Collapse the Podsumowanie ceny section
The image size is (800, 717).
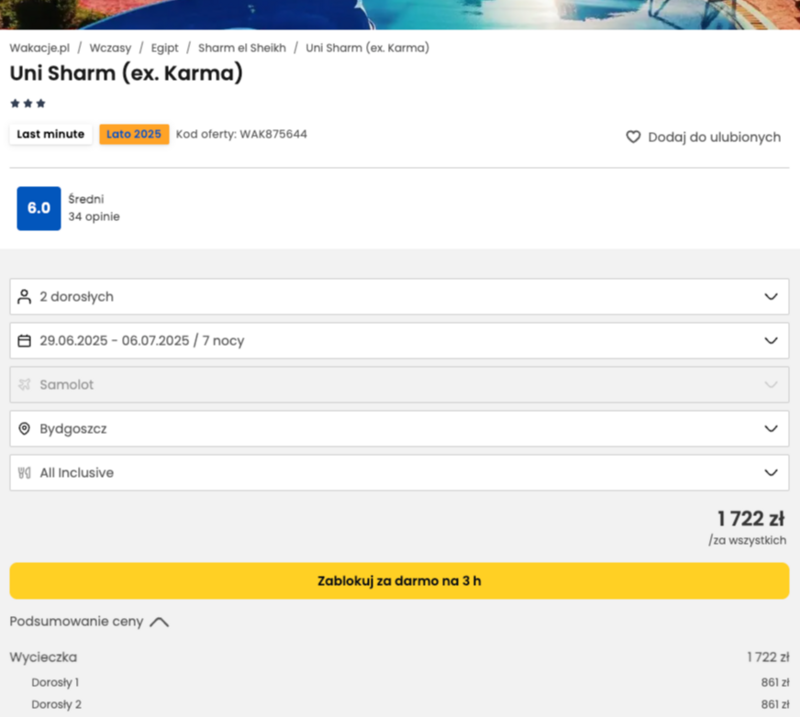[x=89, y=622]
